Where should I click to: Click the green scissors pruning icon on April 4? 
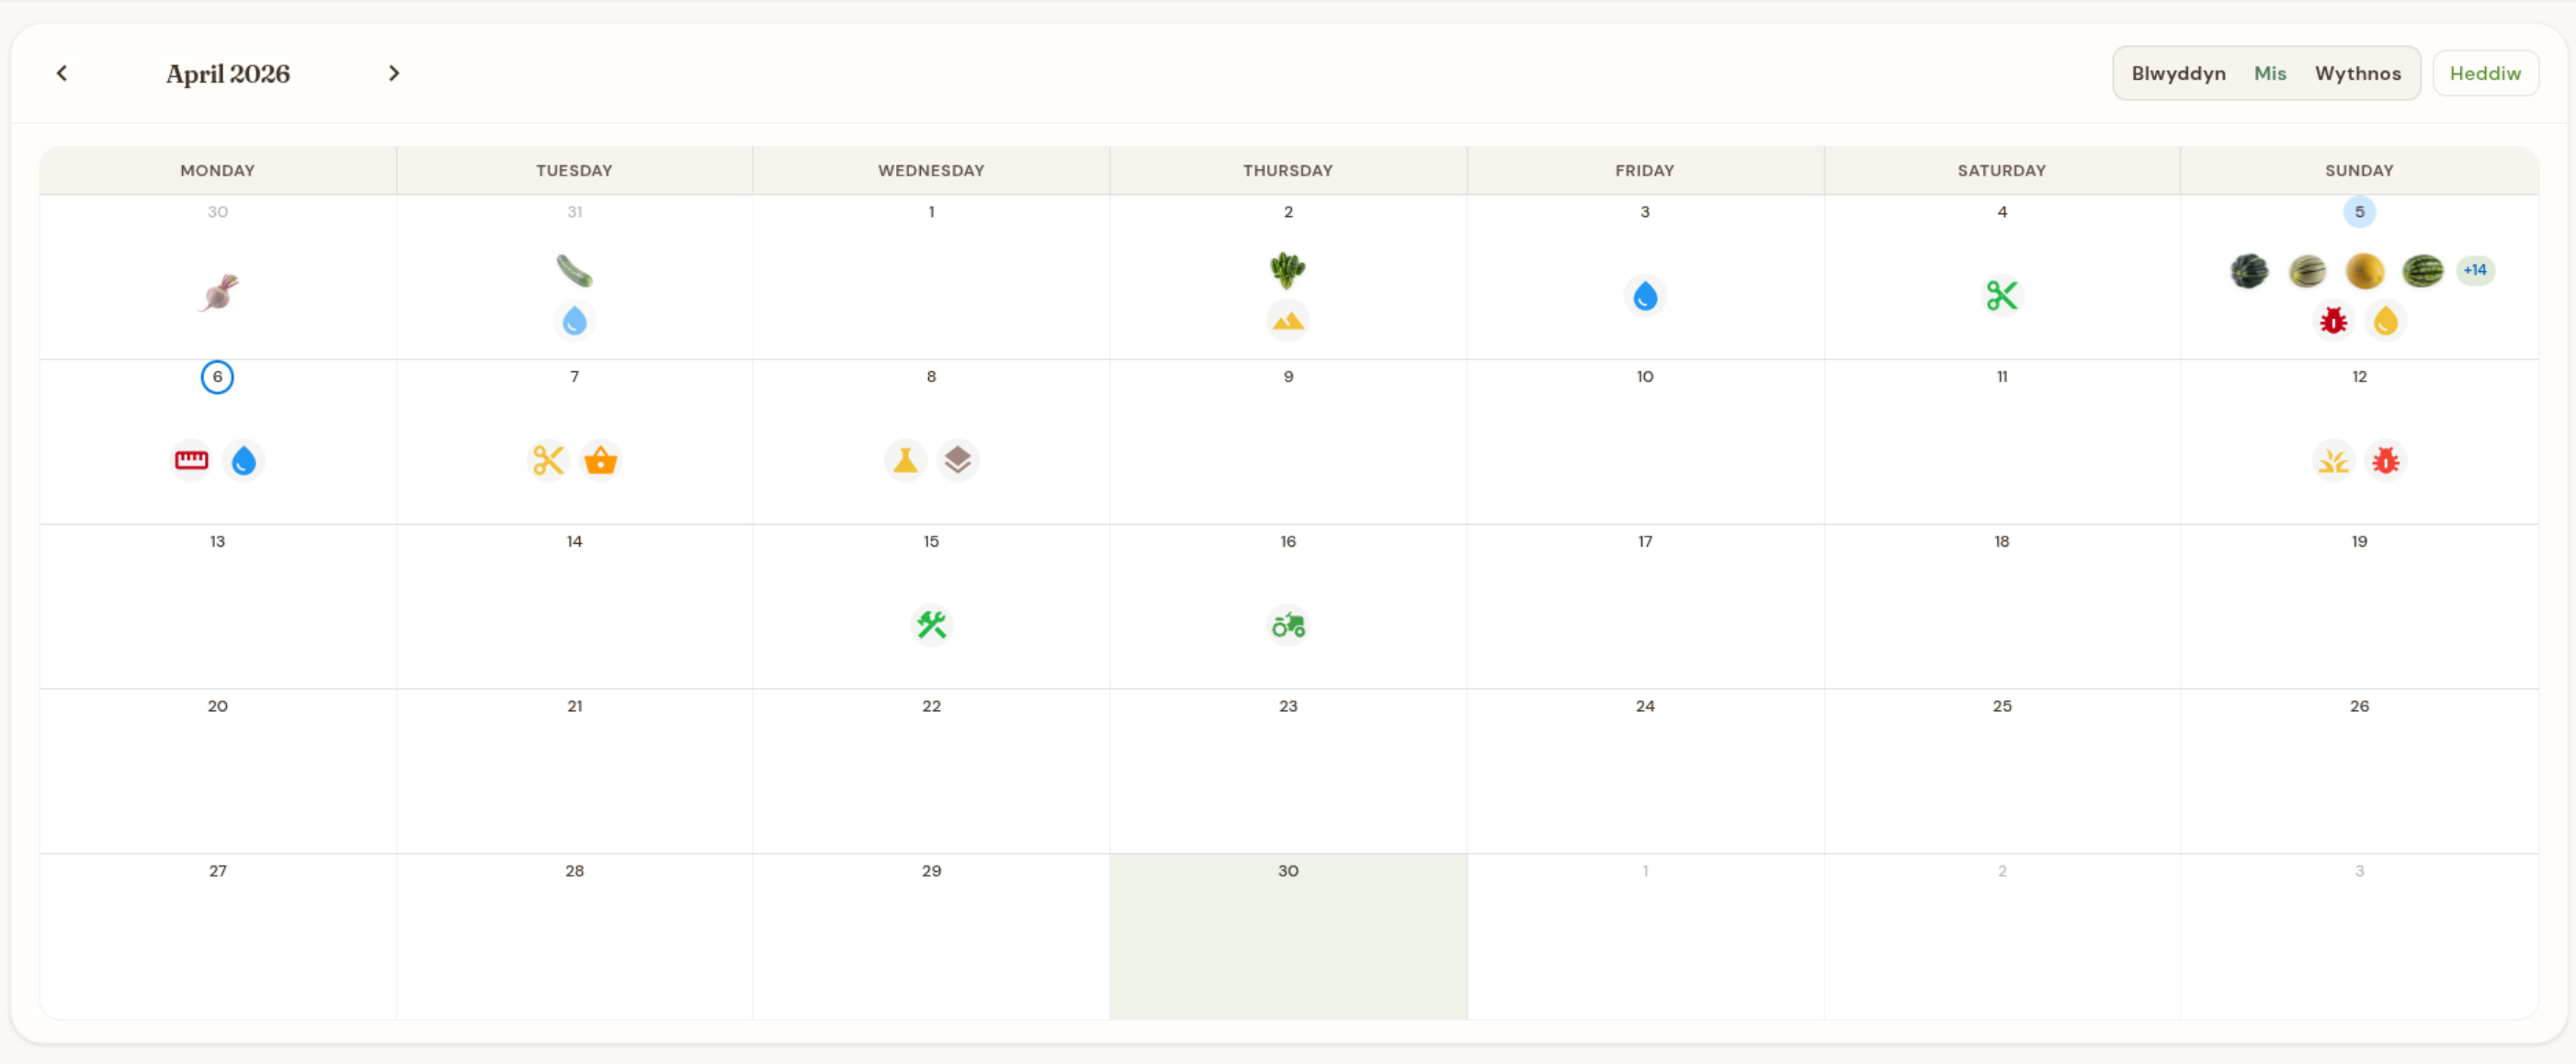click(x=2001, y=295)
